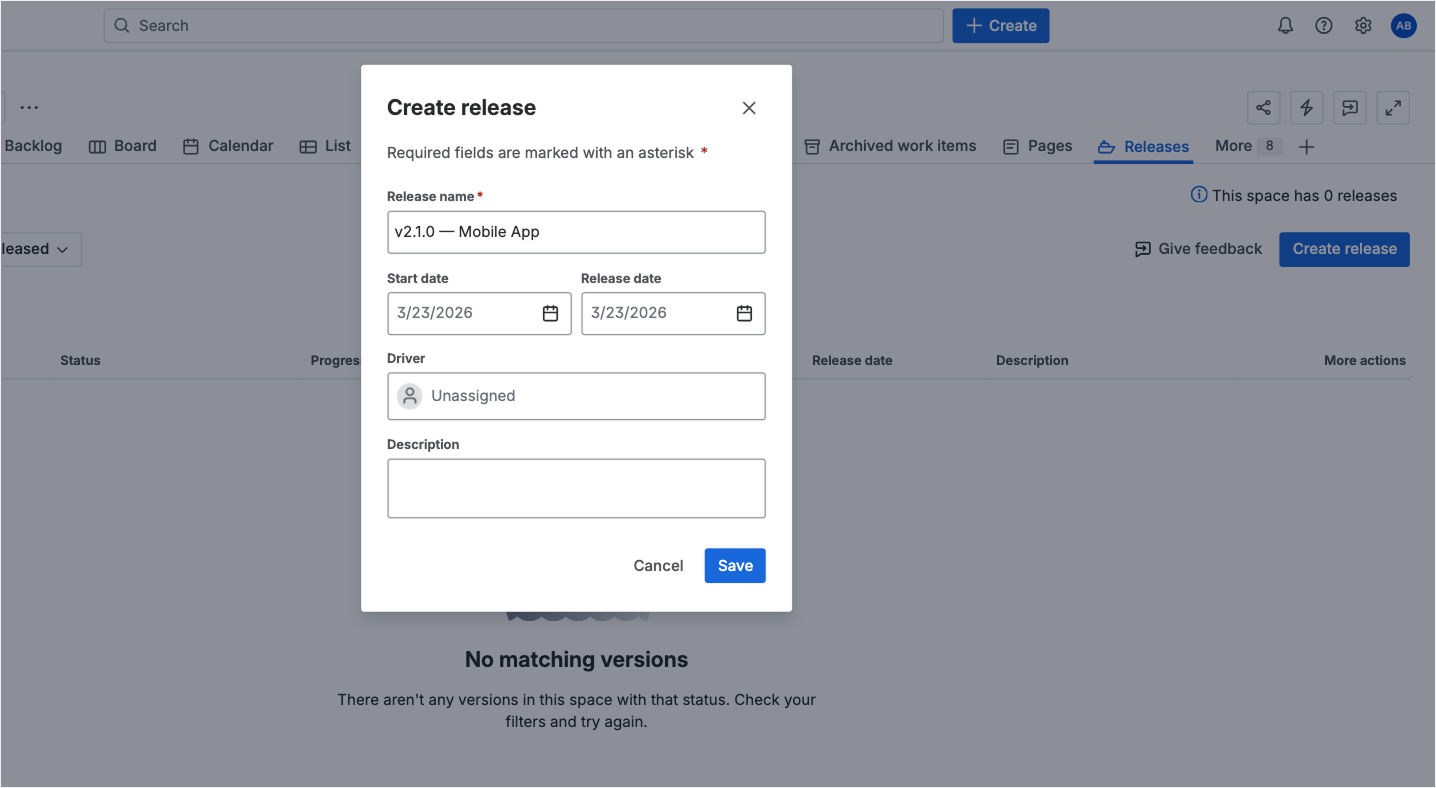Enter full screen with the expand arrows
The image size is (1436, 788).
coord(1393,108)
